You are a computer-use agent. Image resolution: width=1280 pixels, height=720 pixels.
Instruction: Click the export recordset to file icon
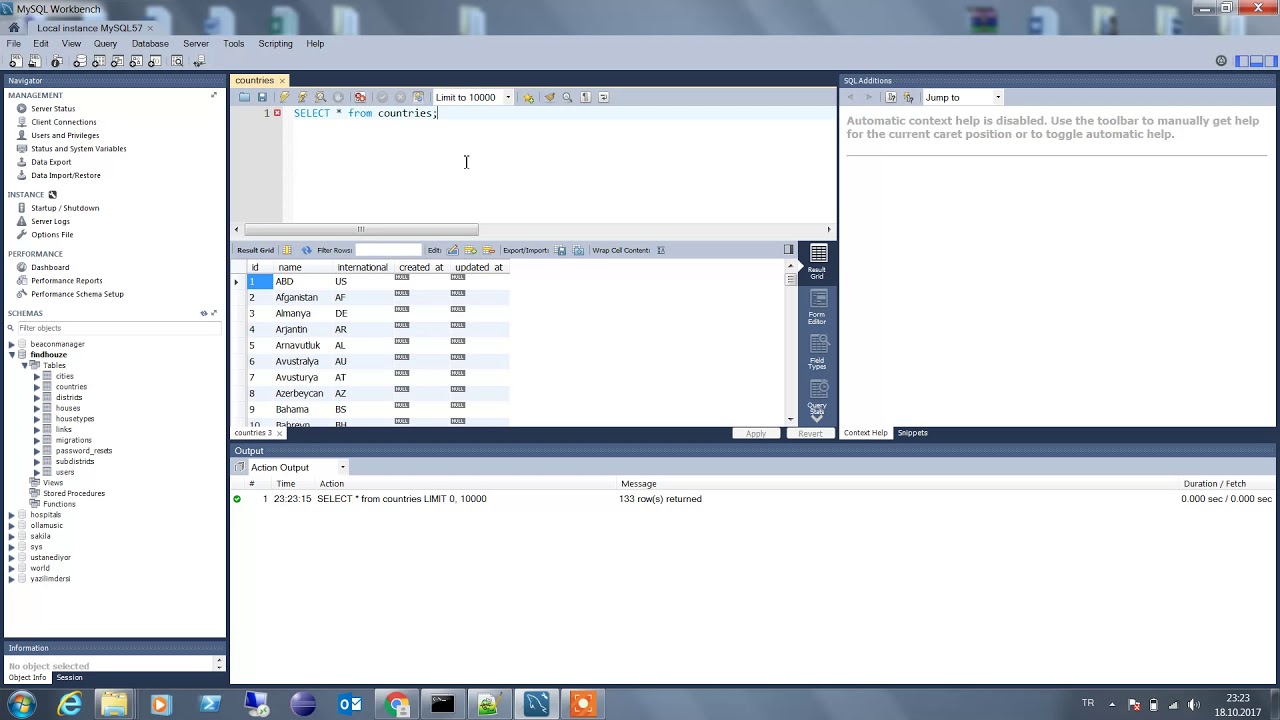(561, 250)
